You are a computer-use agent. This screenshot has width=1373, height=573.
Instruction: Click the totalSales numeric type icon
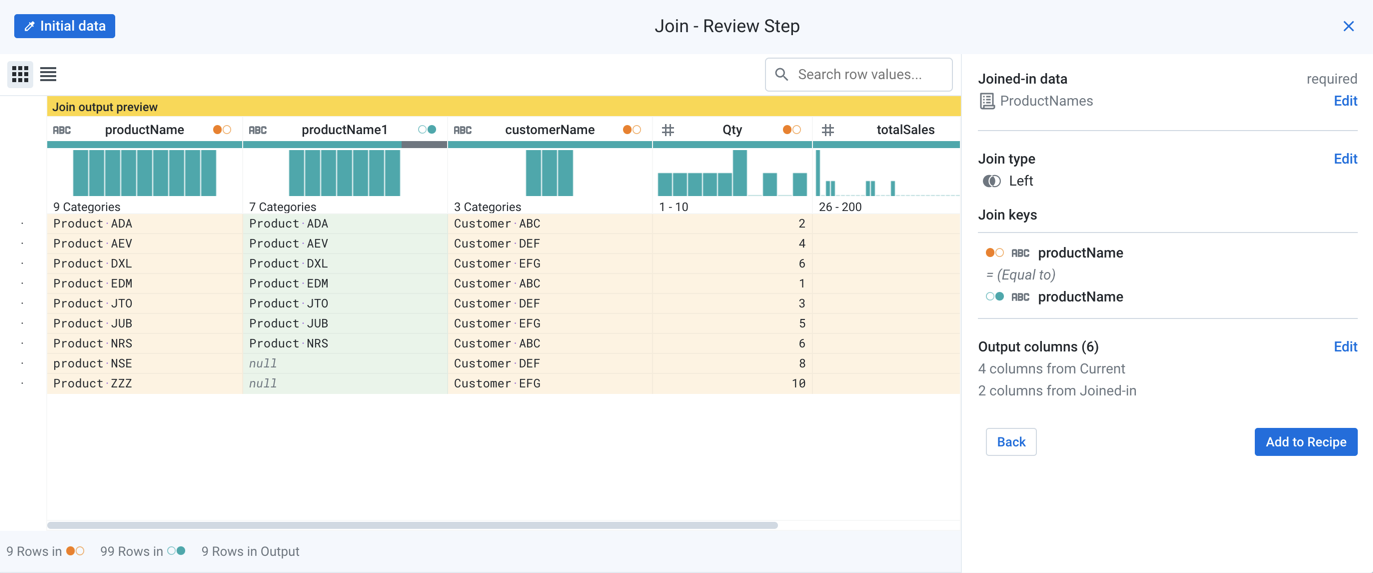pyautogui.click(x=828, y=130)
